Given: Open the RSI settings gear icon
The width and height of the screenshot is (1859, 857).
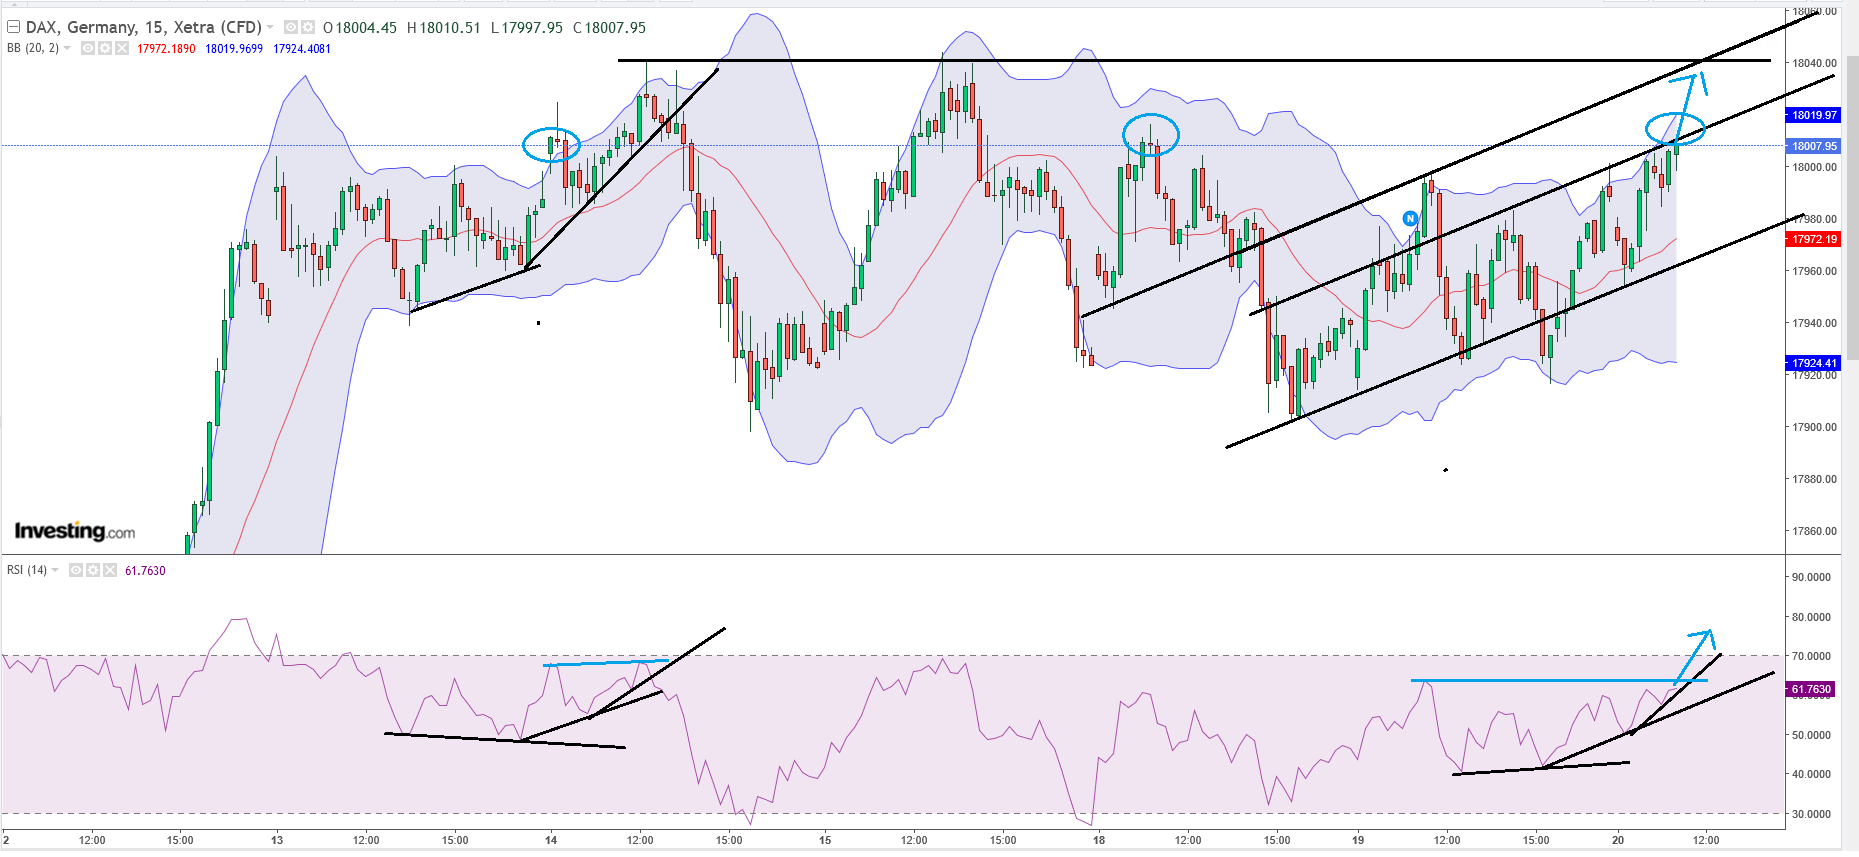Looking at the screenshot, I should [x=93, y=570].
